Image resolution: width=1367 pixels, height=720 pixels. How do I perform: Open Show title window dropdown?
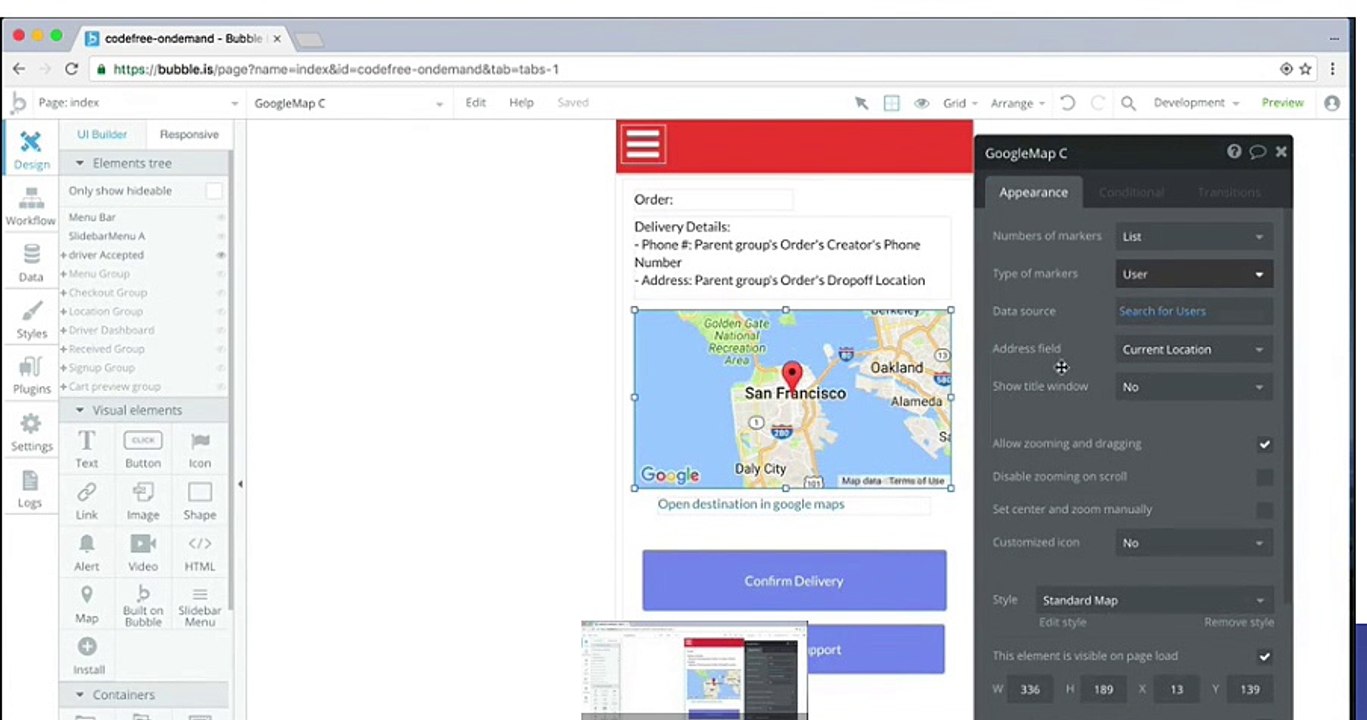point(1194,387)
